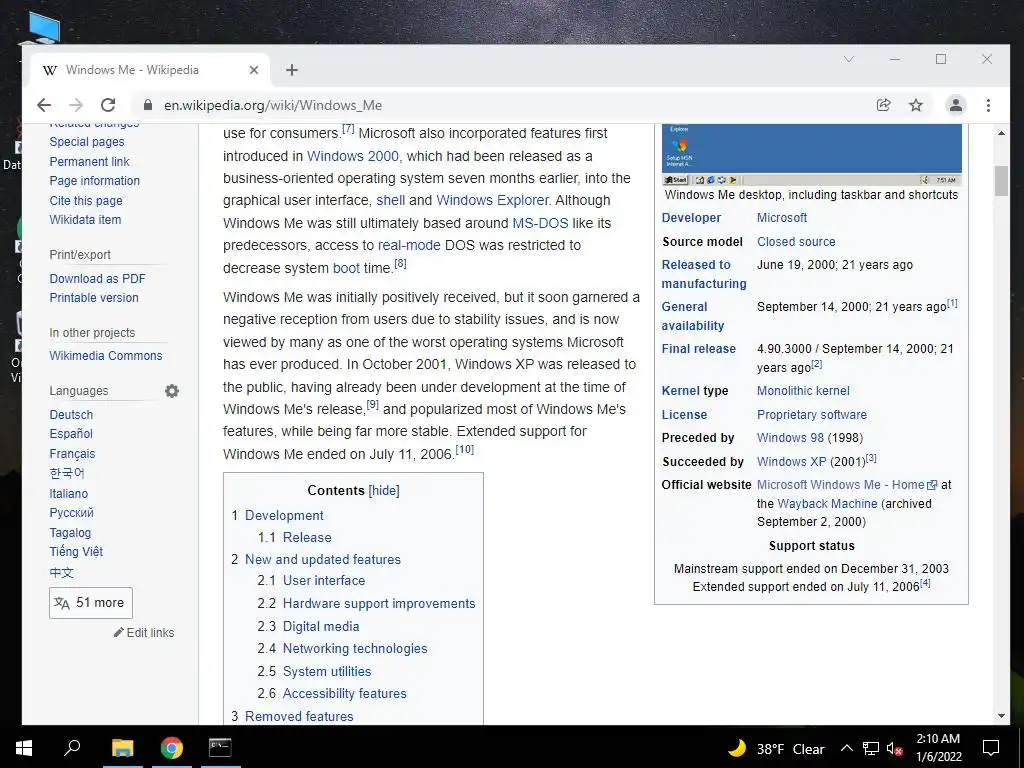
Task: Share this page icon in address bar
Action: [x=884, y=105]
